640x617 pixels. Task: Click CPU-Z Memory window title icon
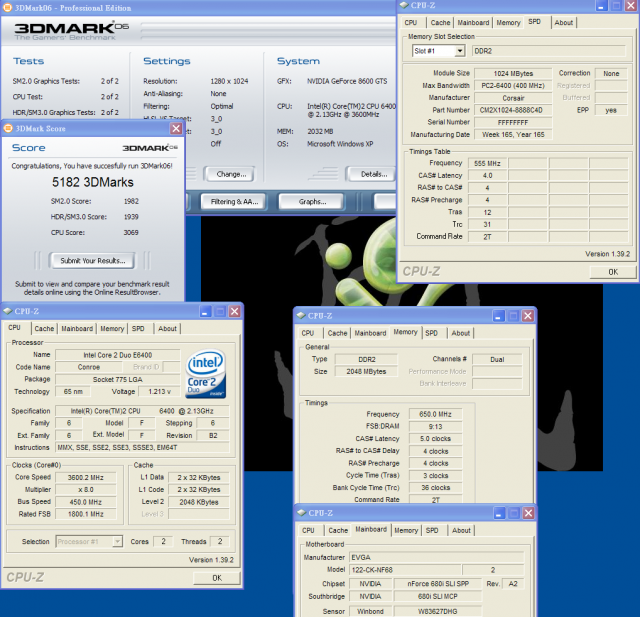click(x=301, y=315)
